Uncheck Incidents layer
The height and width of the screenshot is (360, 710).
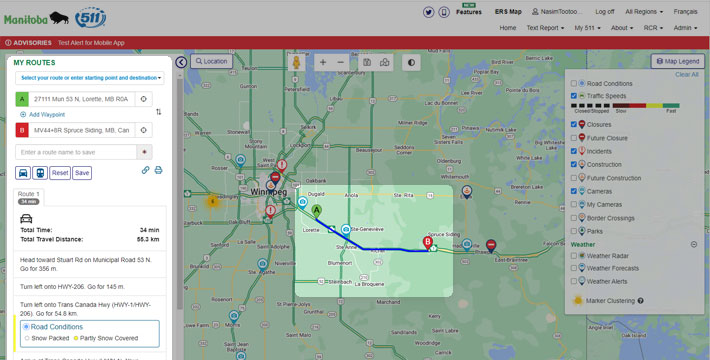coord(574,151)
